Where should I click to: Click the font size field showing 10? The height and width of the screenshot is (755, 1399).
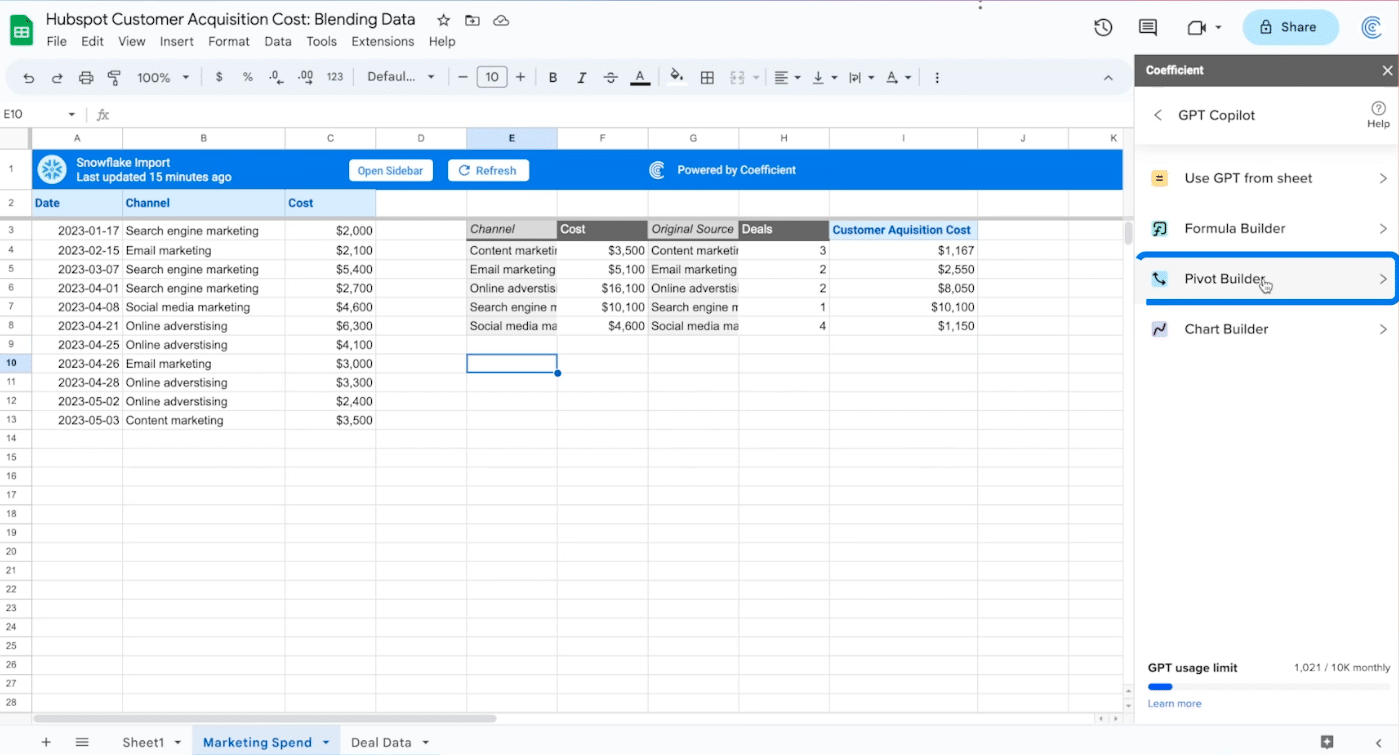(491, 77)
